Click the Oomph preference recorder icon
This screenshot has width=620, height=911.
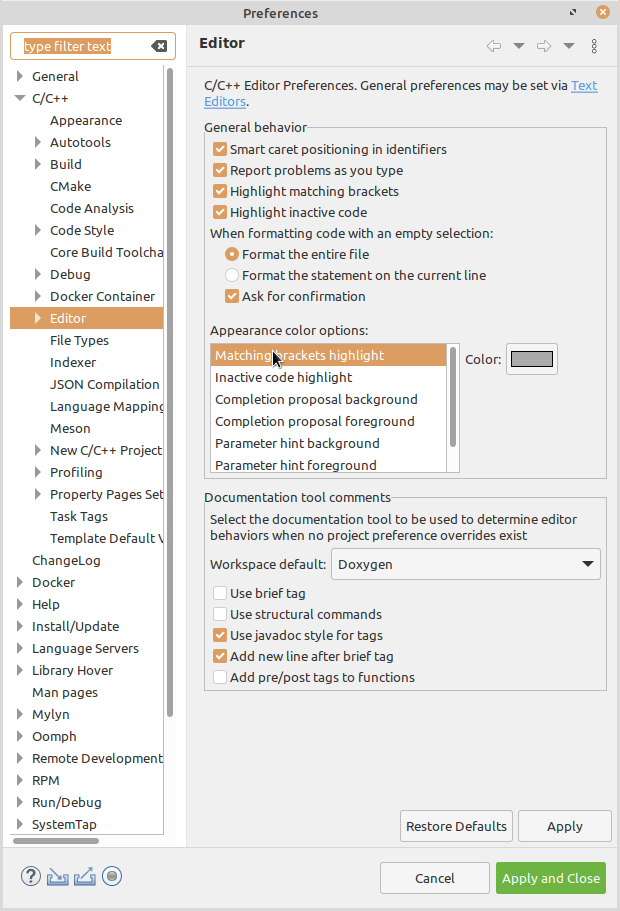click(112, 877)
